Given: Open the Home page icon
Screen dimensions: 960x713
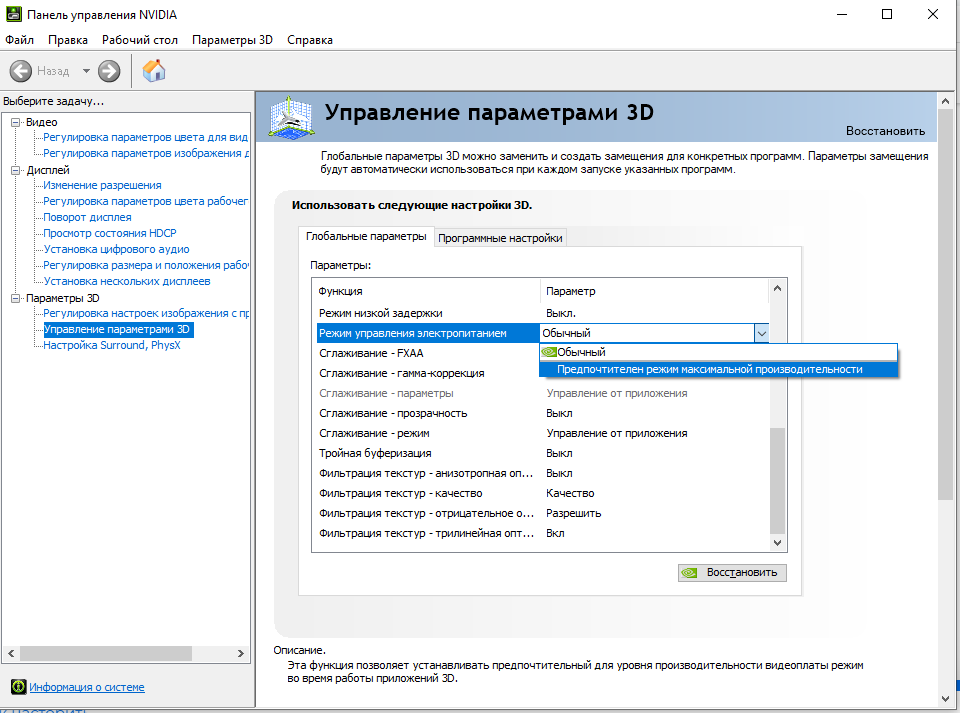Looking at the screenshot, I should pyautogui.click(x=154, y=70).
